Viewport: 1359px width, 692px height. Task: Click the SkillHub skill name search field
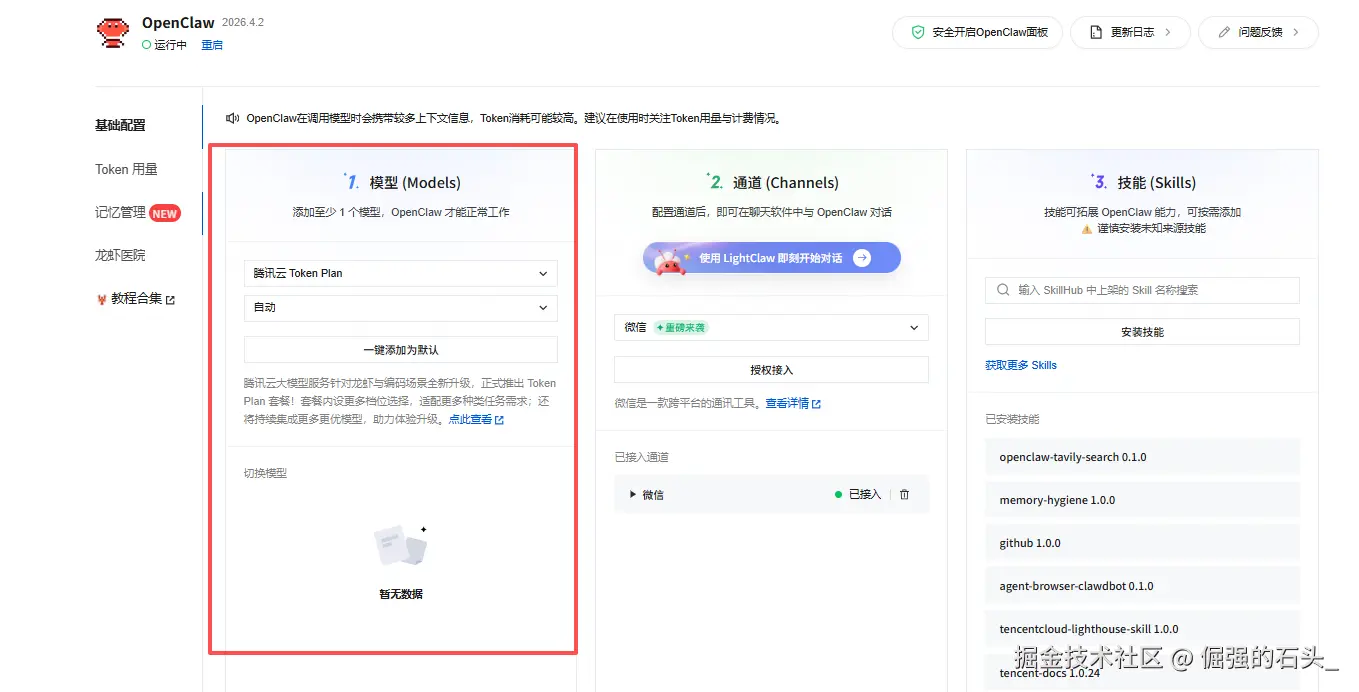tap(1142, 290)
